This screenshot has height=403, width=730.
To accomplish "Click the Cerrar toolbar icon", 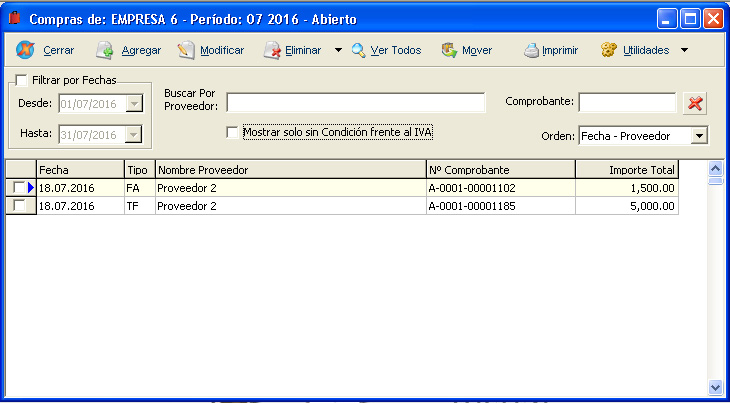I will 26,50.
